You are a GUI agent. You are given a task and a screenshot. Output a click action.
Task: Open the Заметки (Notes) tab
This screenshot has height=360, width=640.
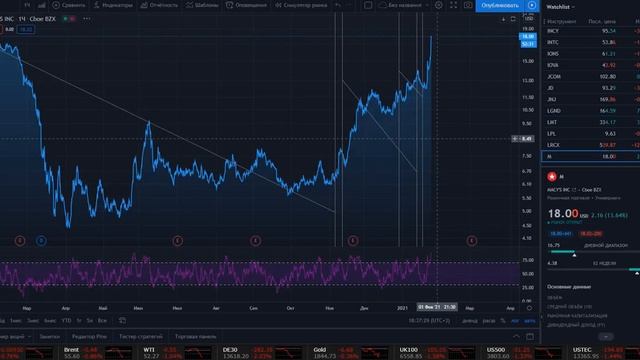50,337
